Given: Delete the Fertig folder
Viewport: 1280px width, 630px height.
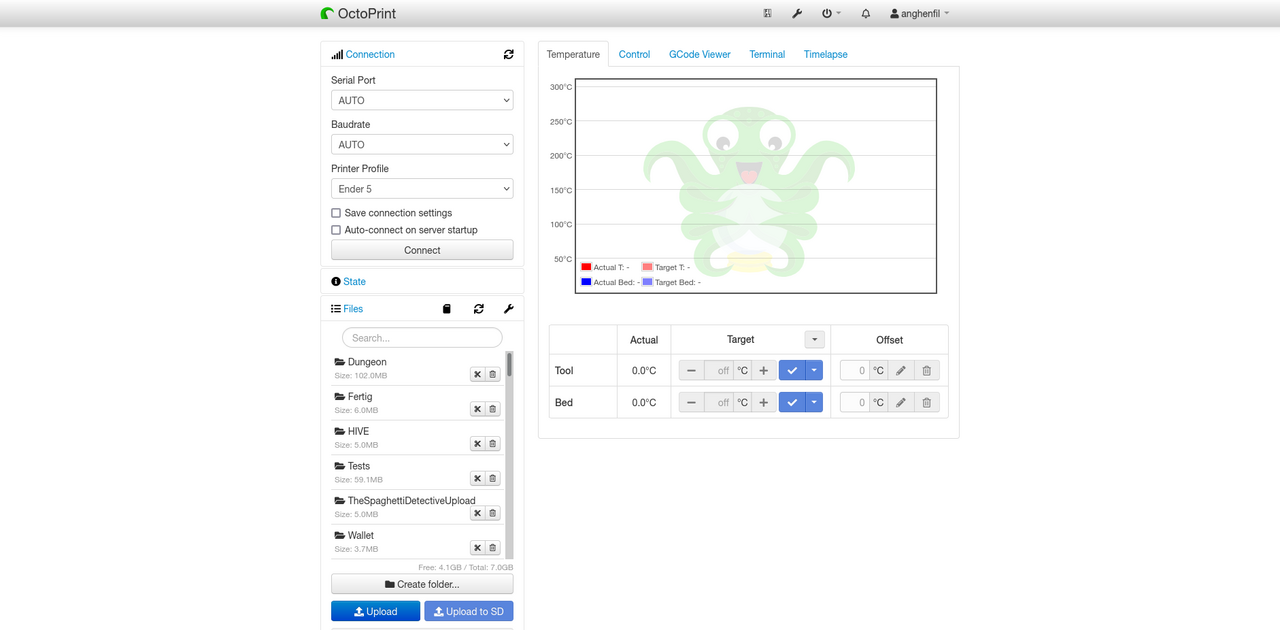Looking at the screenshot, I should click(x=492, y=409).
